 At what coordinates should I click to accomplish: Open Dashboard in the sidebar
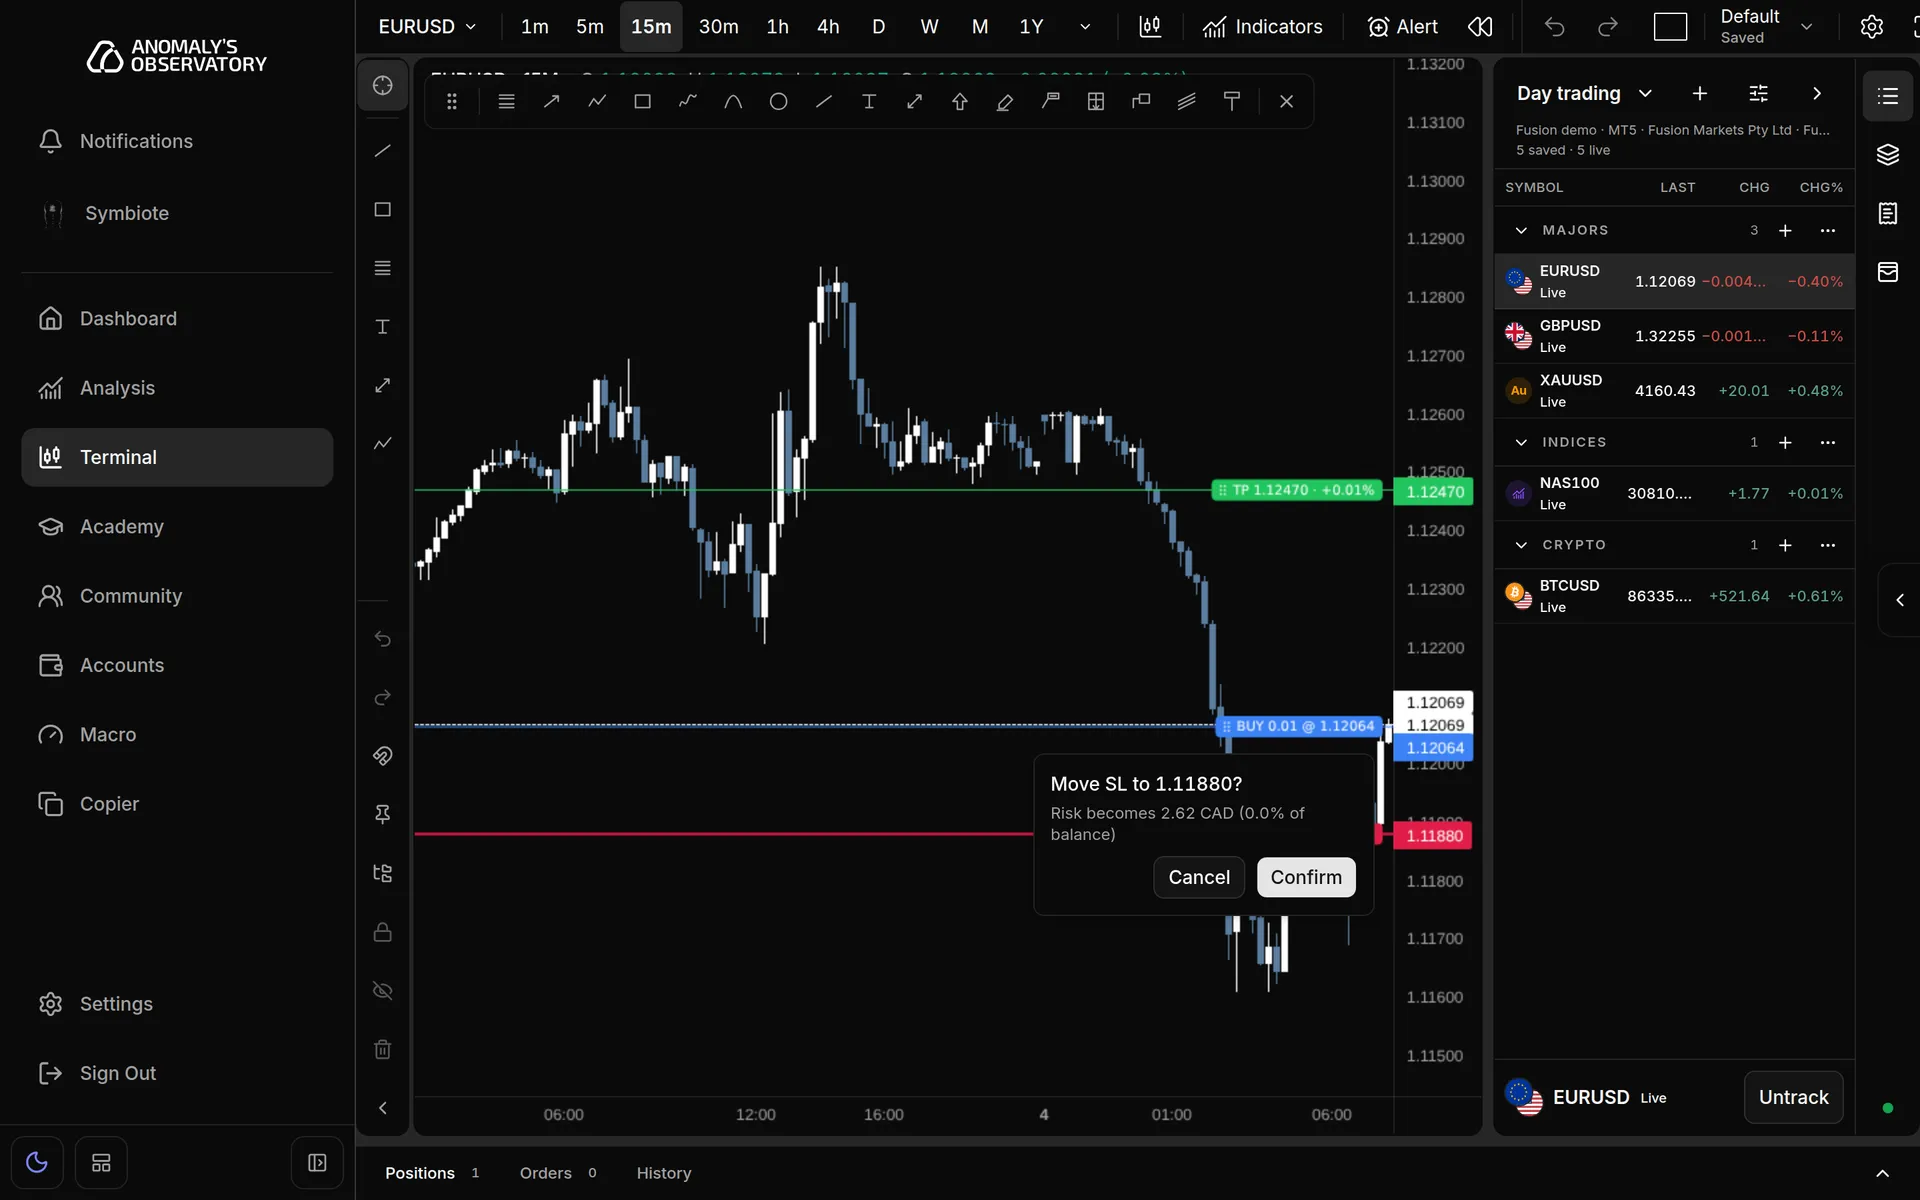[x=177, y=319]
